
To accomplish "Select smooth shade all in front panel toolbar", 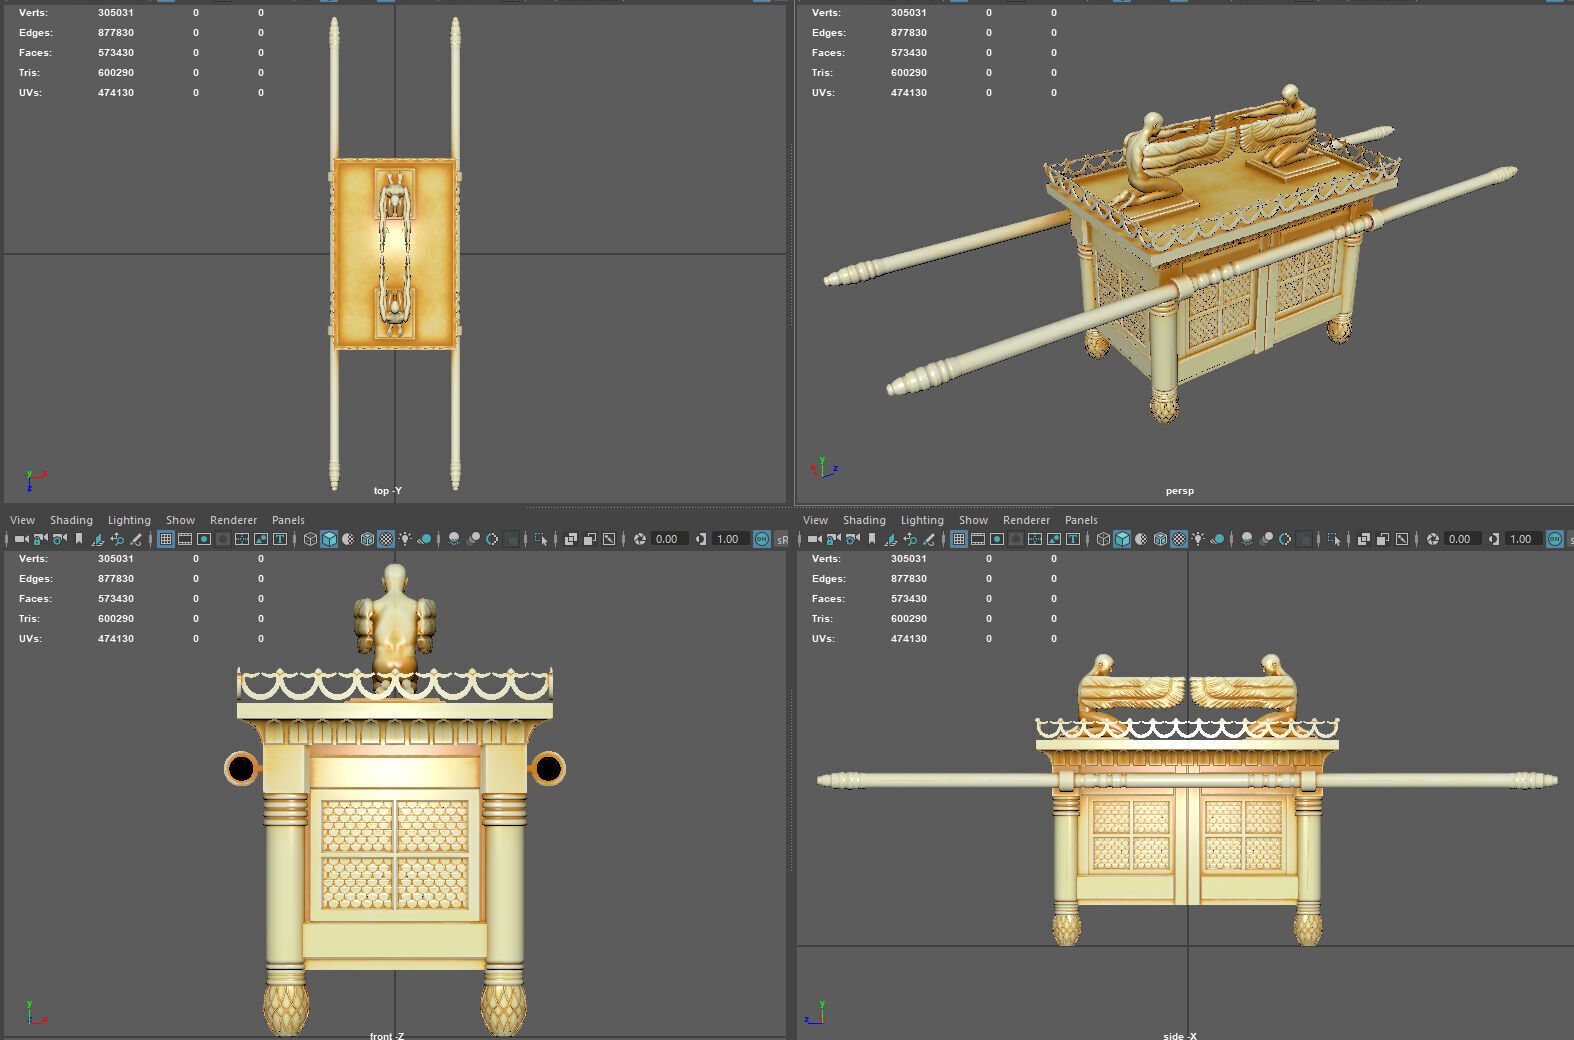I will click(x=329, y=539).
